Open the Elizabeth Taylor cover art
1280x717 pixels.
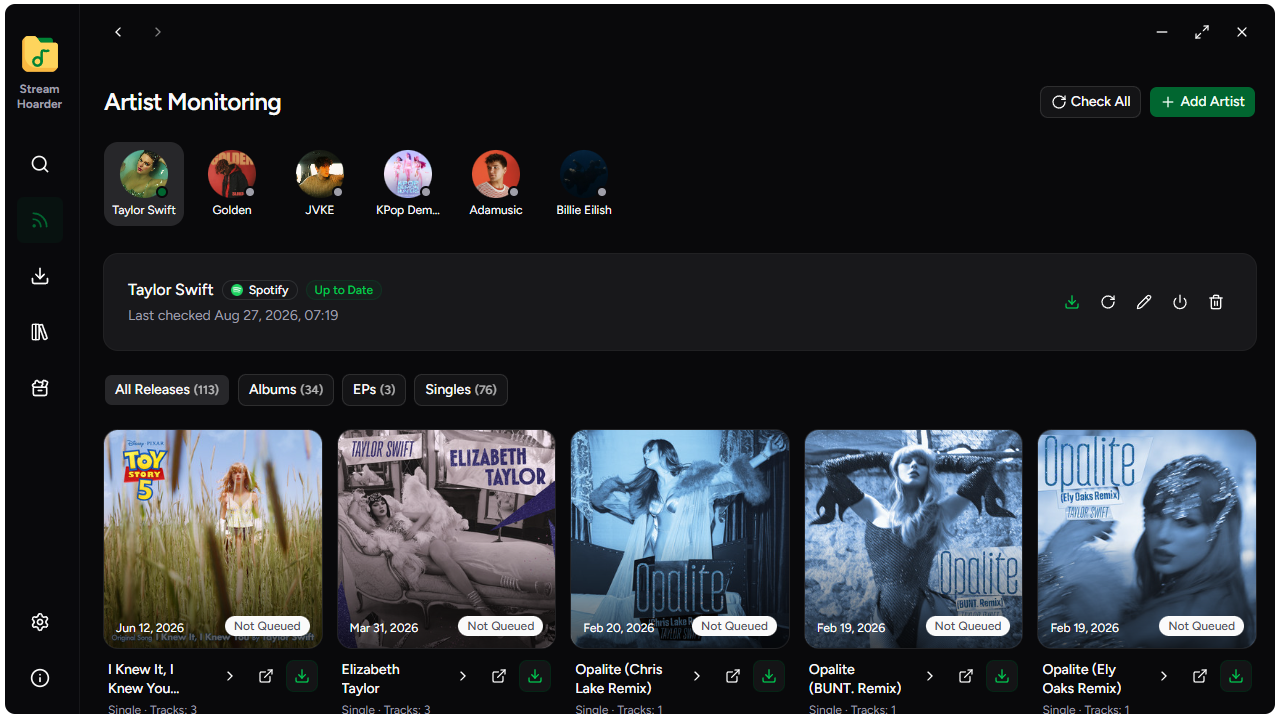click(x=447, y=539)
